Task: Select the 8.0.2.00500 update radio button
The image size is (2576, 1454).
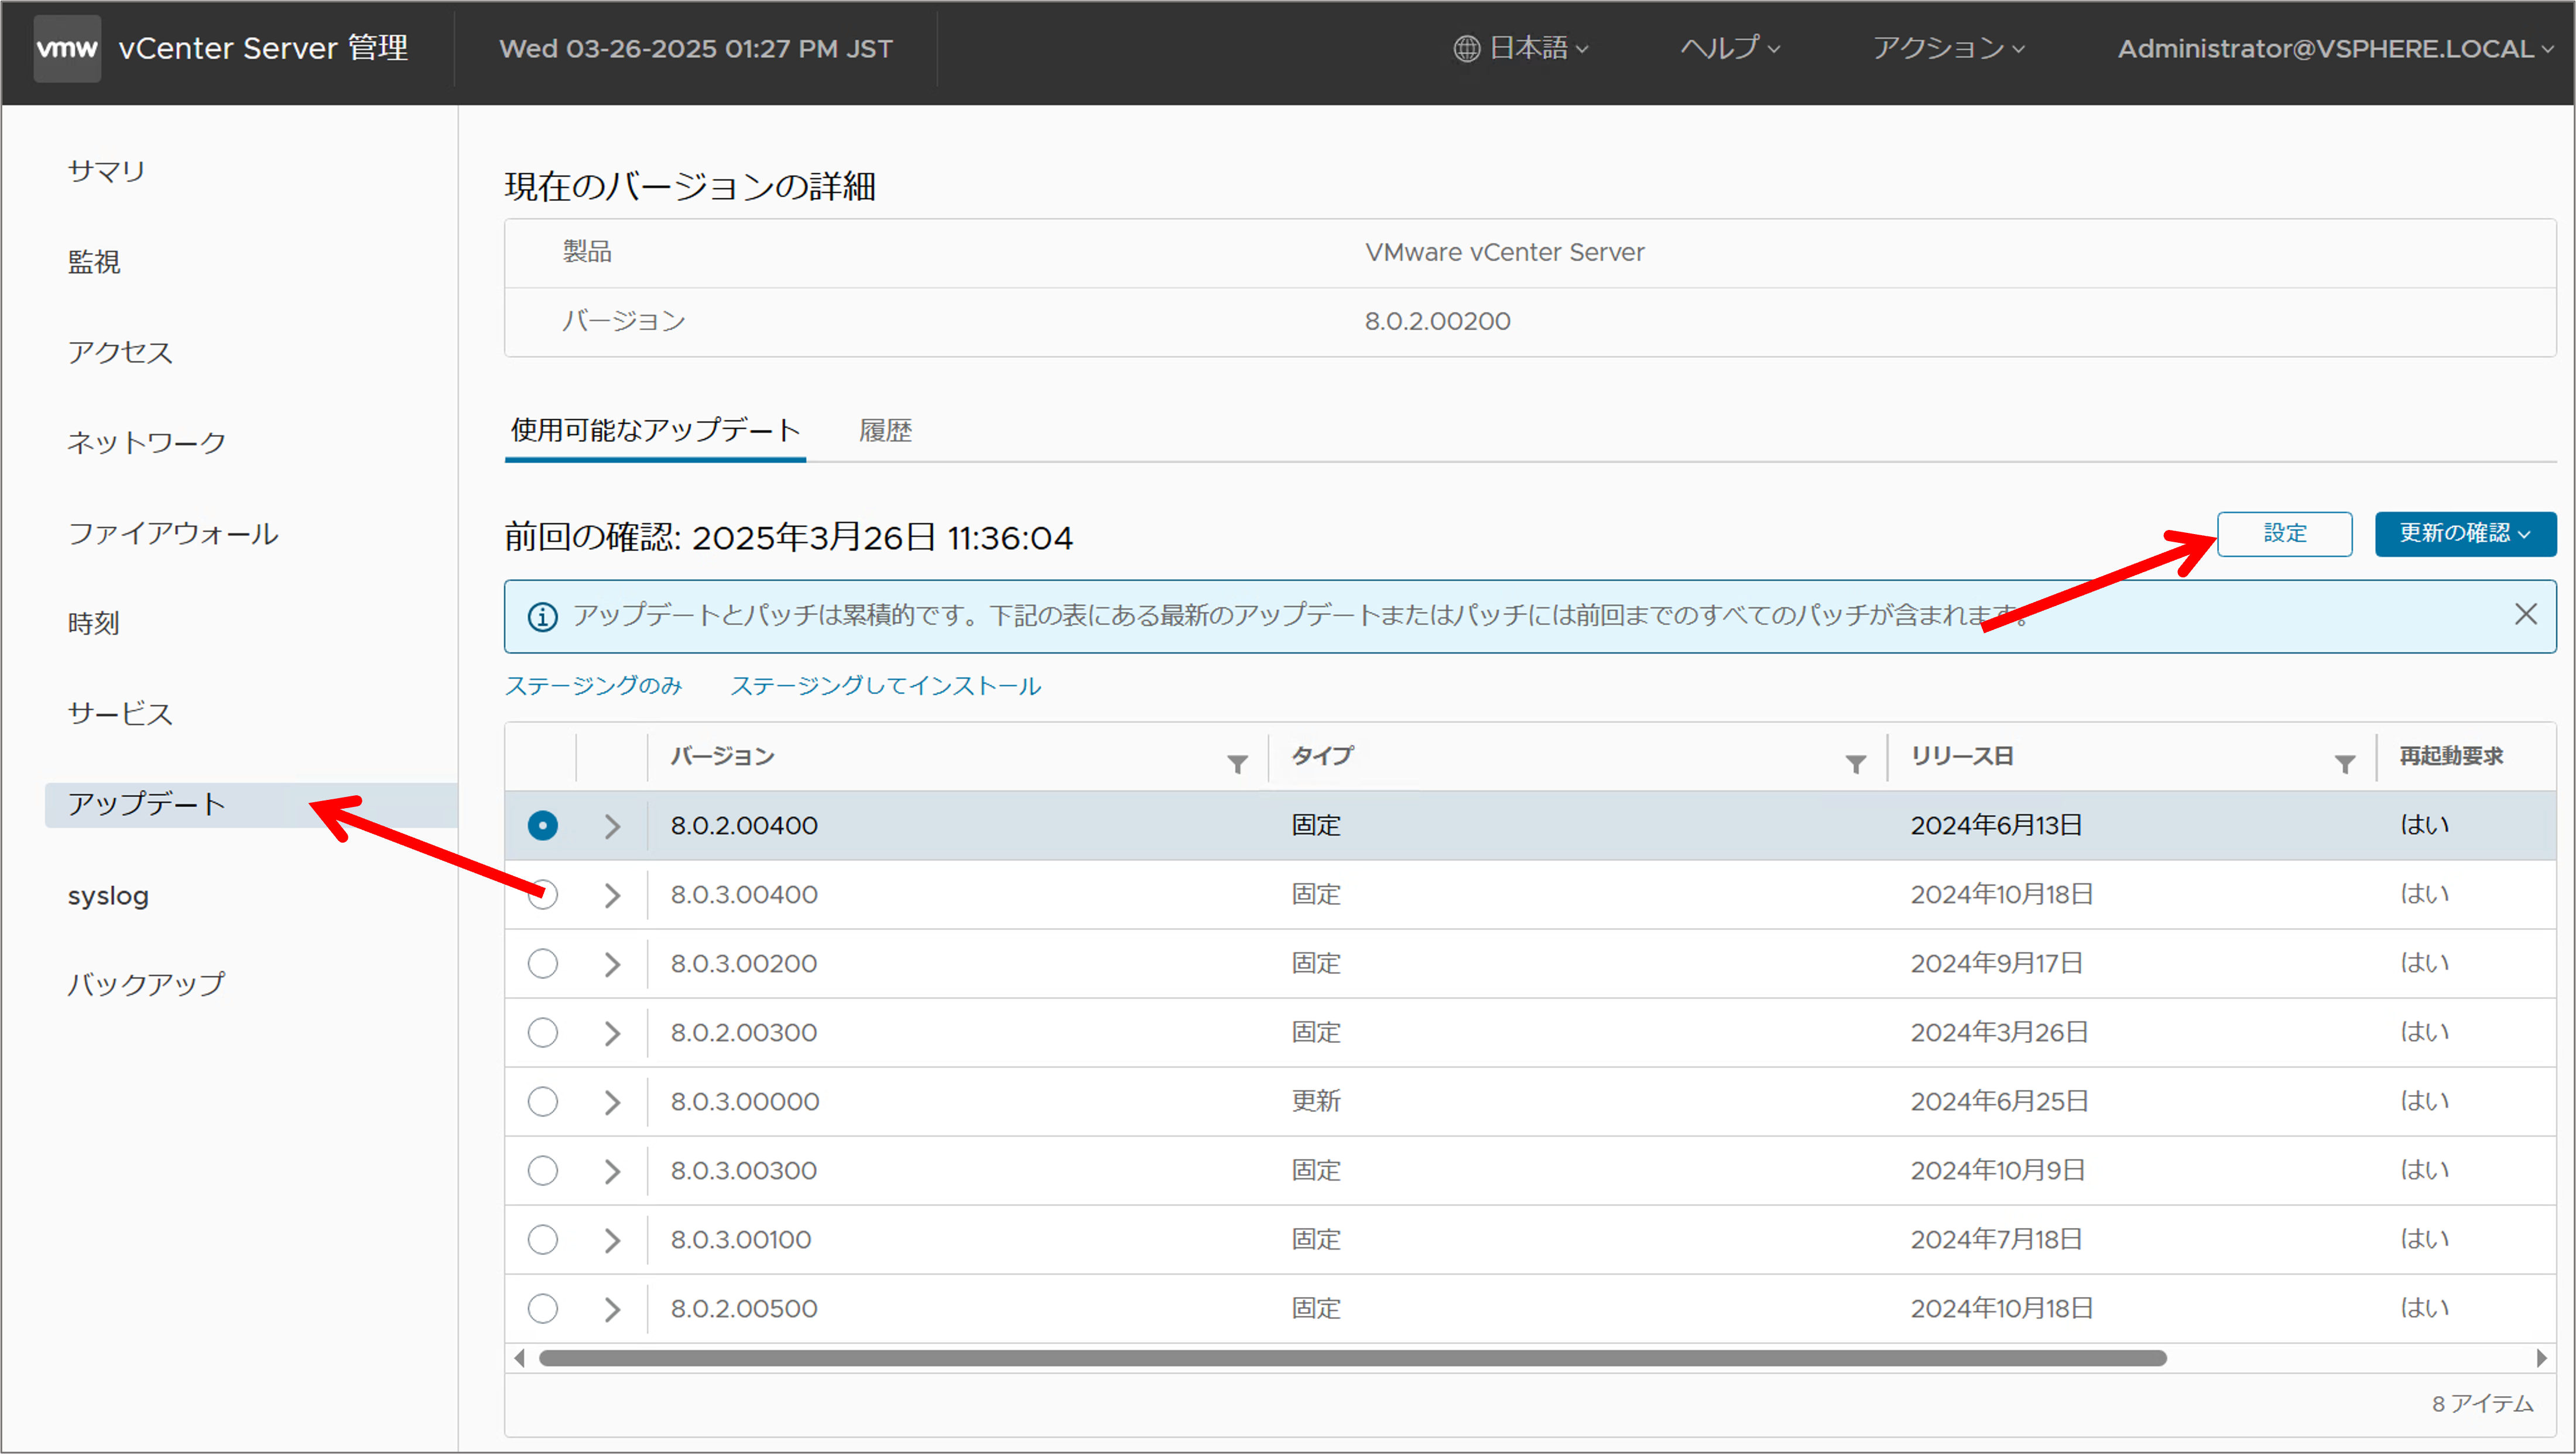Action: tap(543, 1308)
